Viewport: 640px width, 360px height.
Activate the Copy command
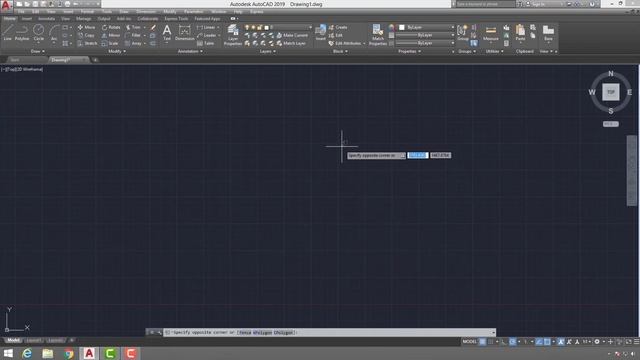pyautogui.click(x=86, y=36)
